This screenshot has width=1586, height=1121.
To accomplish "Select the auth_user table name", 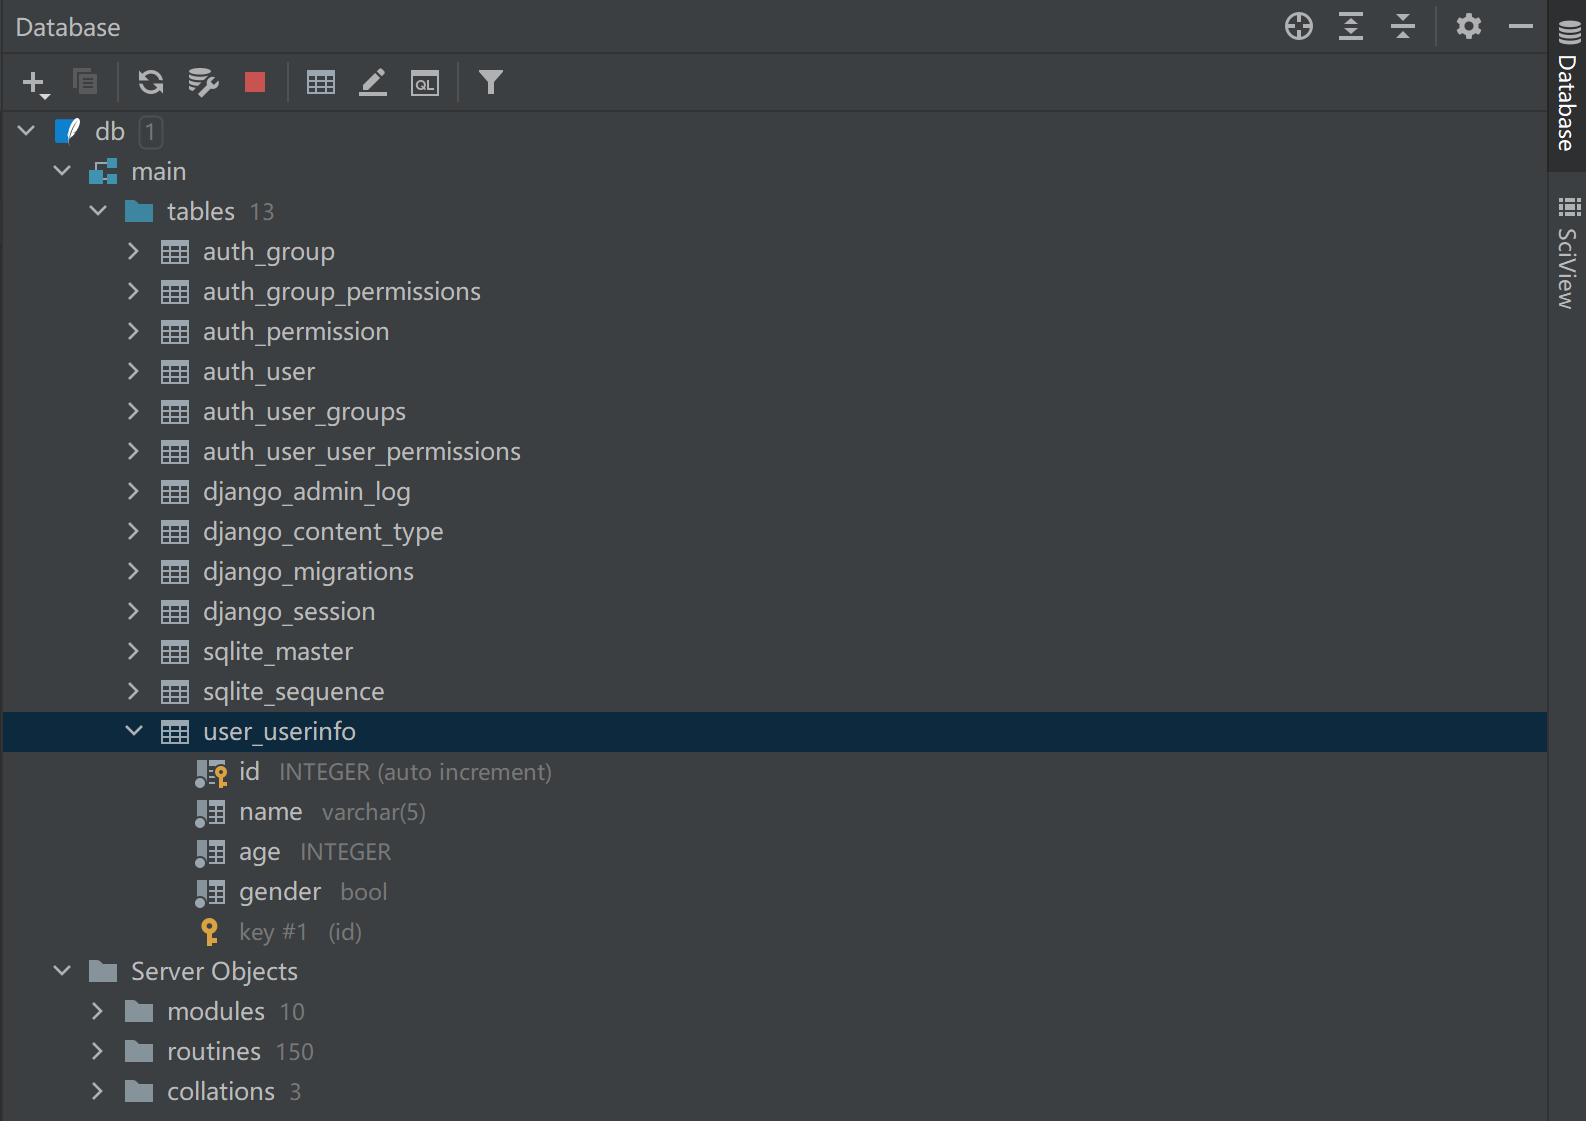I will pyautogui.click(x=259, y=372).
